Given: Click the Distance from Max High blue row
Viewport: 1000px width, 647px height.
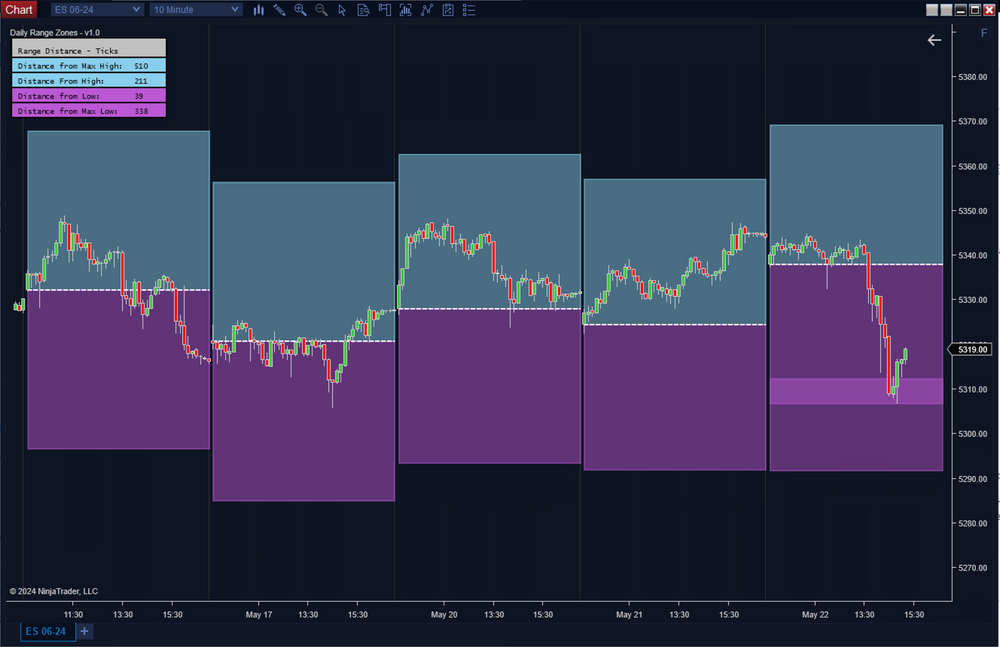Looking at the screenshot, I should coord(88,65).
